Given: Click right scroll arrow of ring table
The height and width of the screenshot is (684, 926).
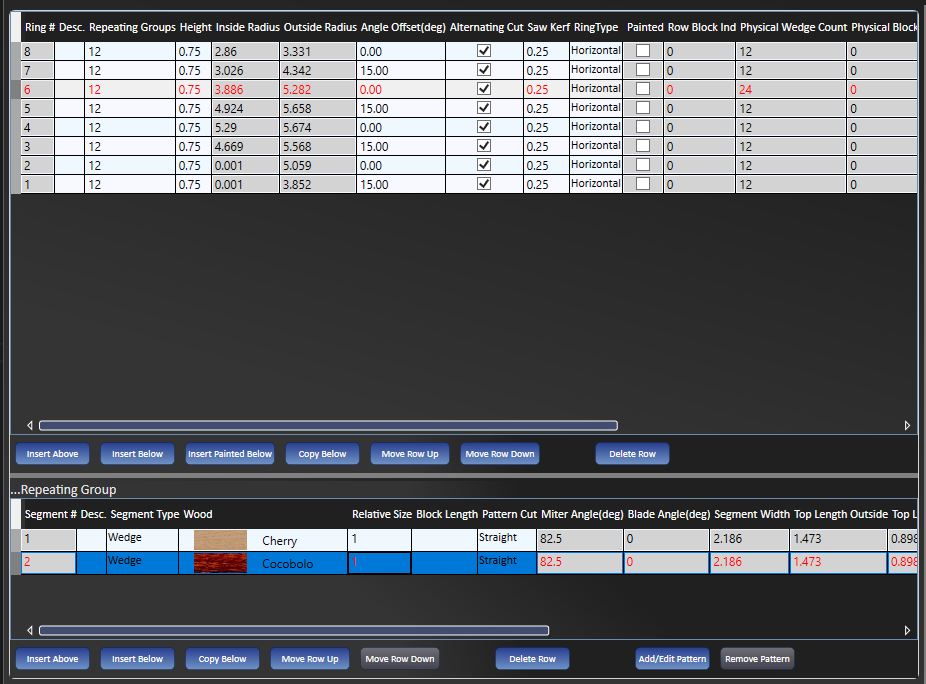Looking at the screenshot, I should click(907, 425).
